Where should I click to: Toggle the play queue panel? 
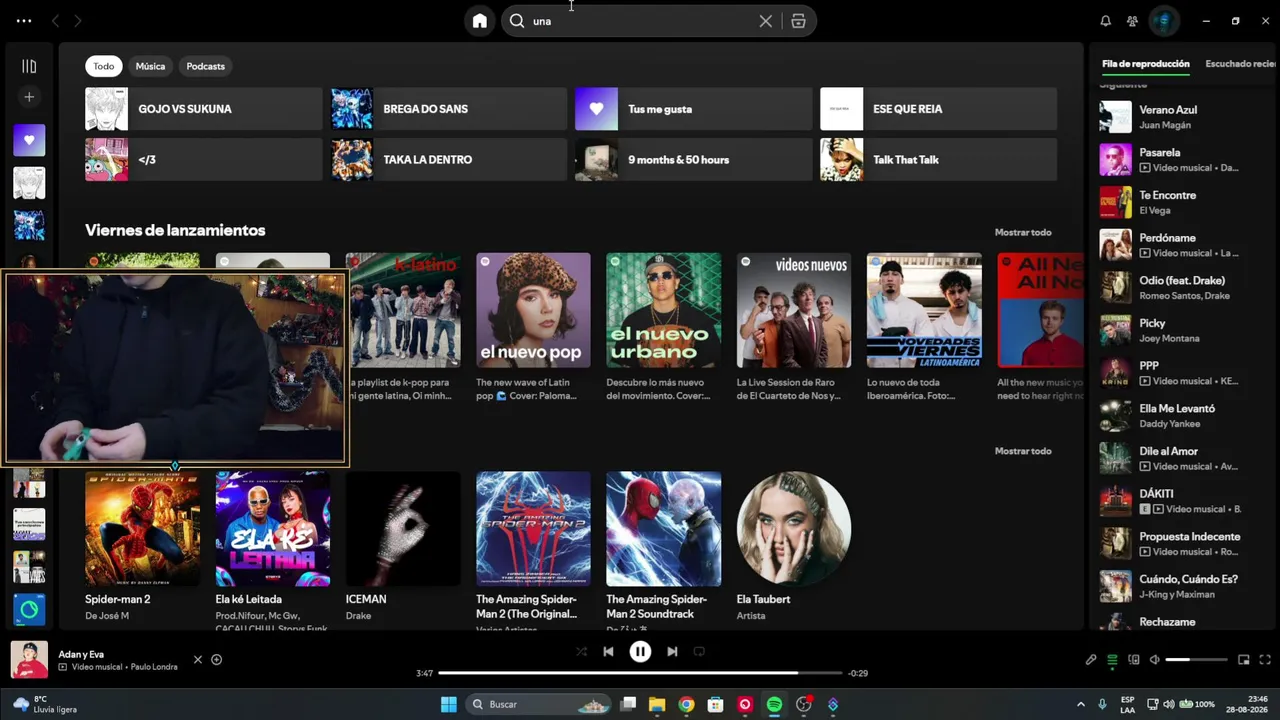click(x=1112, y=660)
